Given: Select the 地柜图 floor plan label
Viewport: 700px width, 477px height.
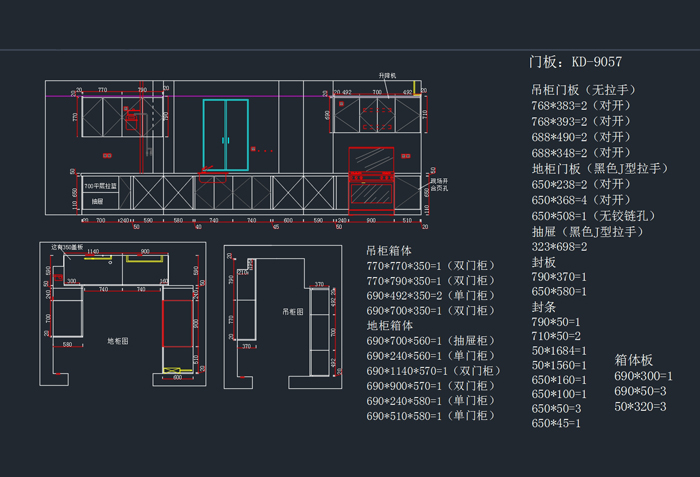Looking at the screenshot, I should click(119, 341).
